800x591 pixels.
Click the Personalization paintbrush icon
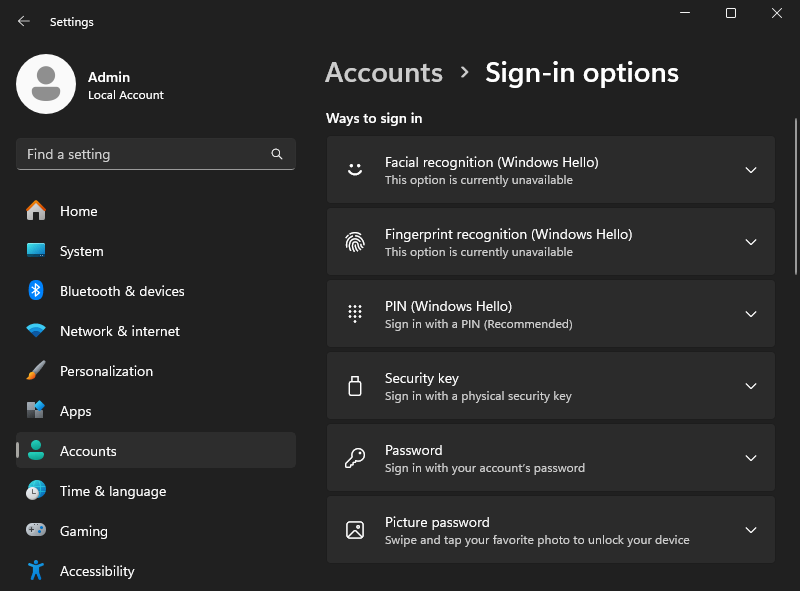pos(36,371)
